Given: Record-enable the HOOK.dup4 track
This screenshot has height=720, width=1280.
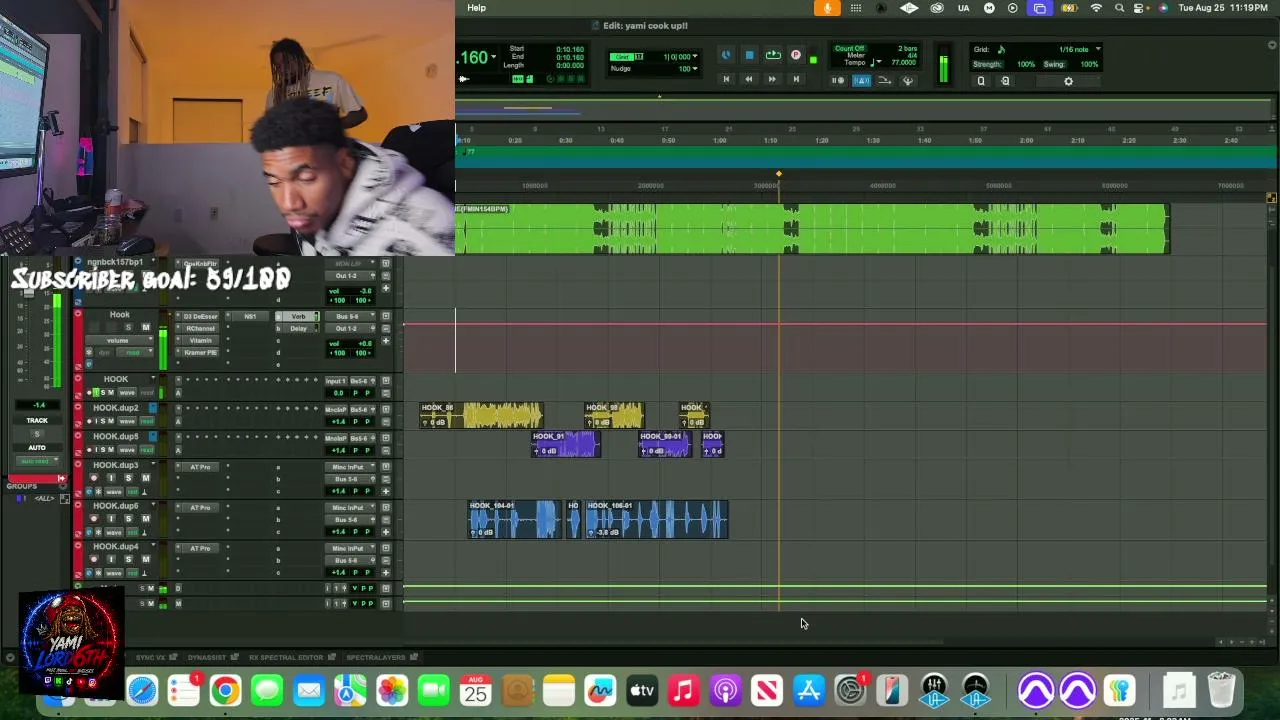Looking at the screenshot, I should click(x=94, y=560).
